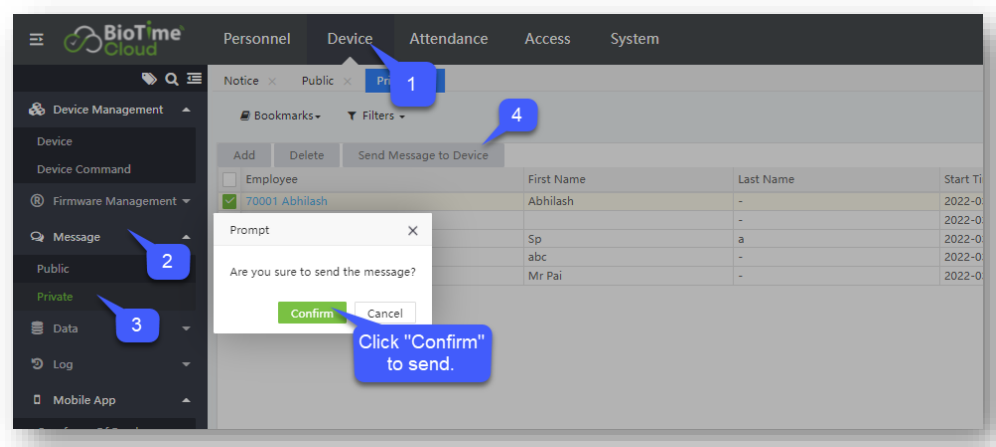Open the Personnel menu

point(256,39)
